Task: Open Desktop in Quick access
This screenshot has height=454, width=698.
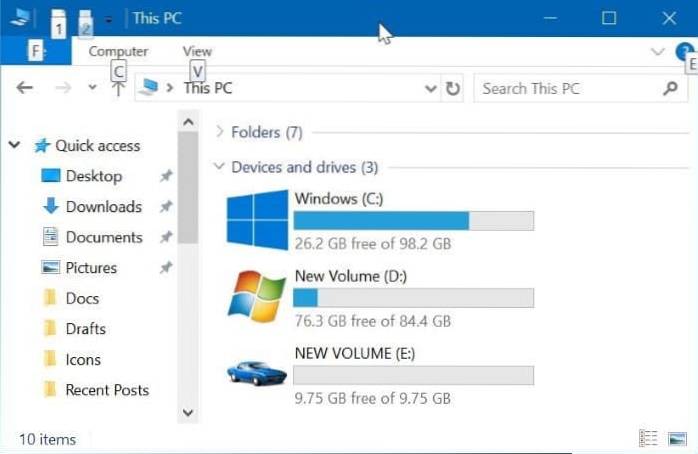Action: pos(93,176)
